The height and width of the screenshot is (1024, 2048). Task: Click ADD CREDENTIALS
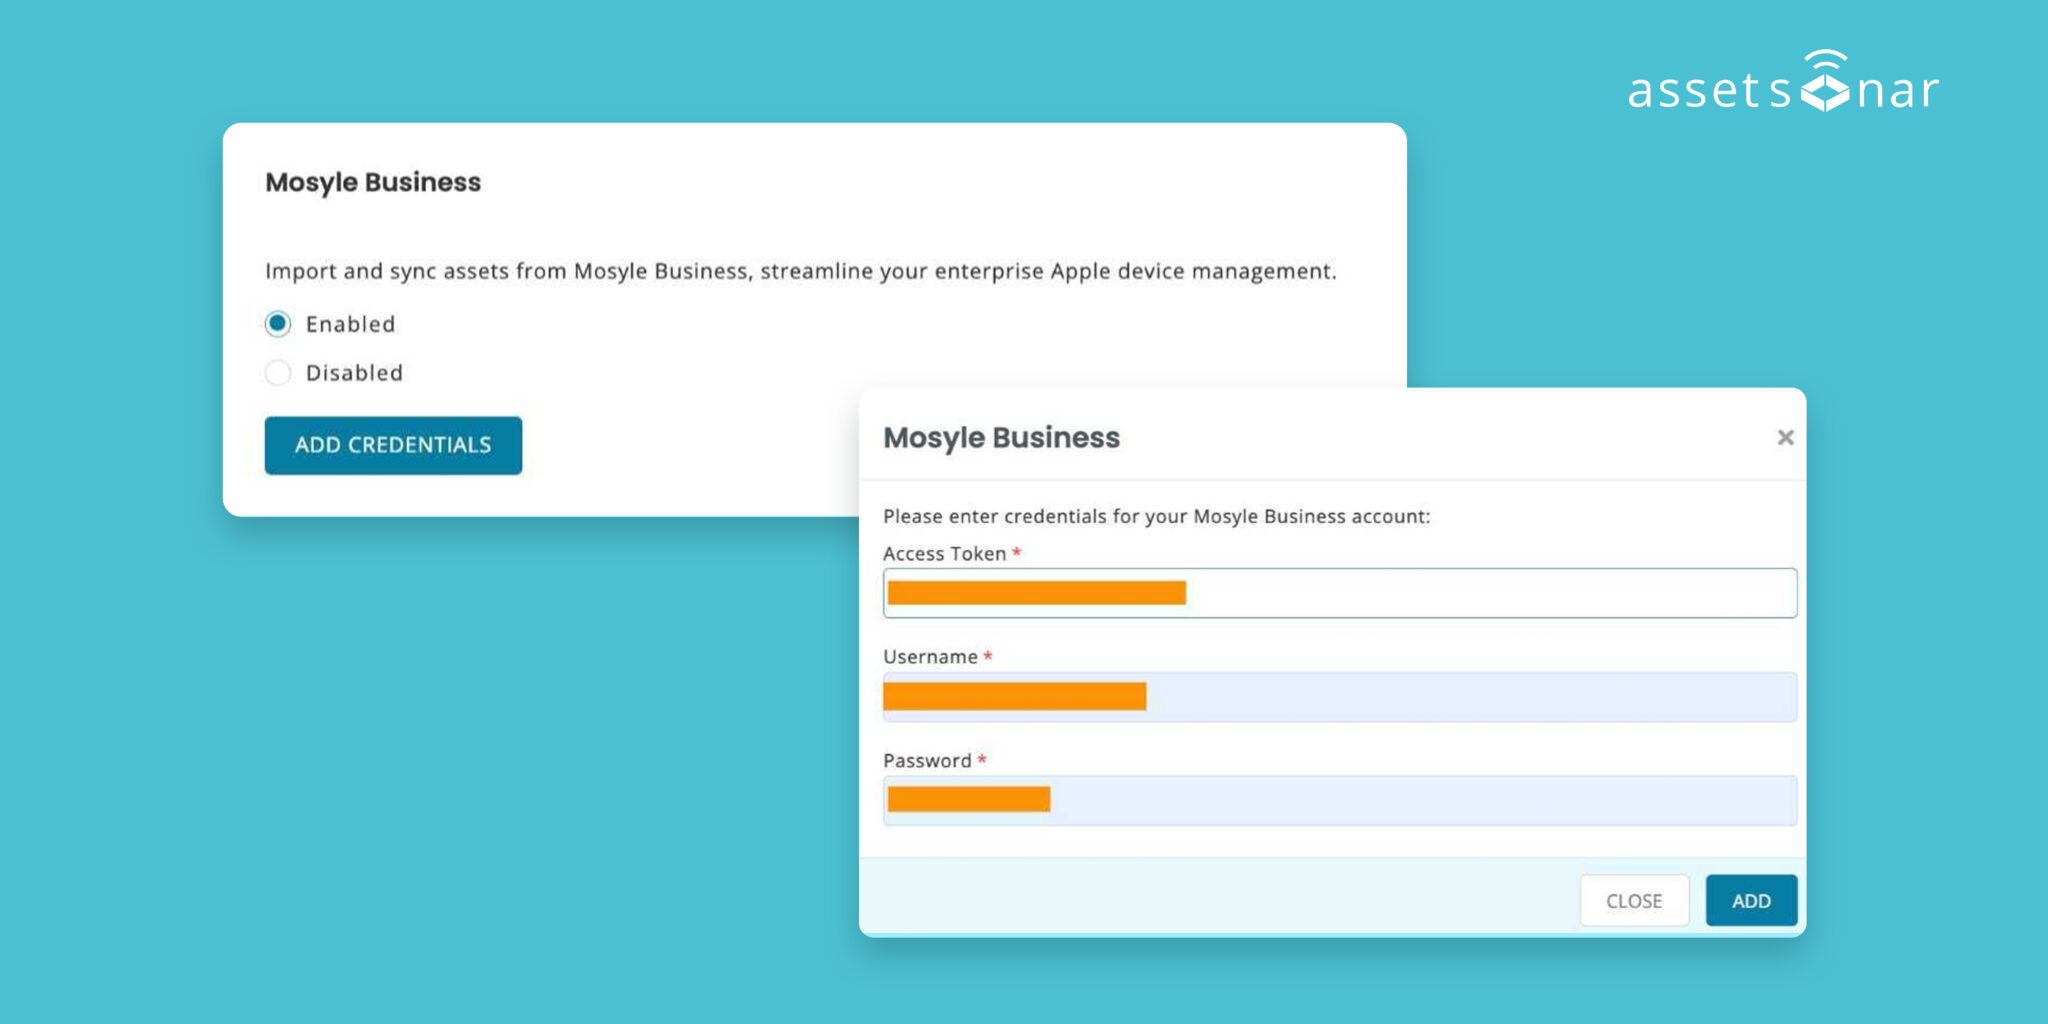[392, 445]
